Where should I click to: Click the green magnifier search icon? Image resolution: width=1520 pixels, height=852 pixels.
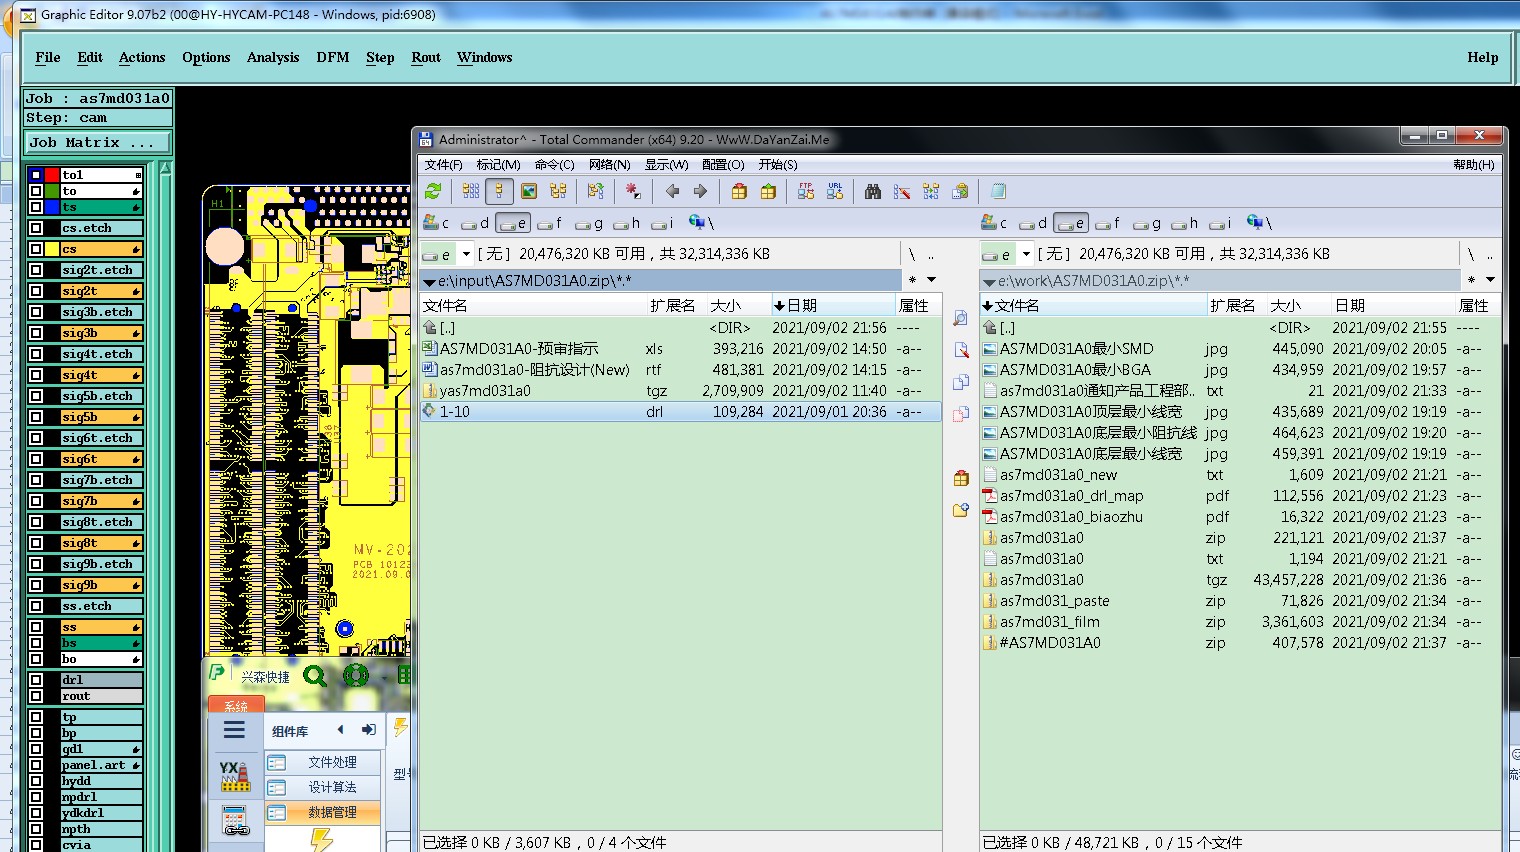[315, 676]
